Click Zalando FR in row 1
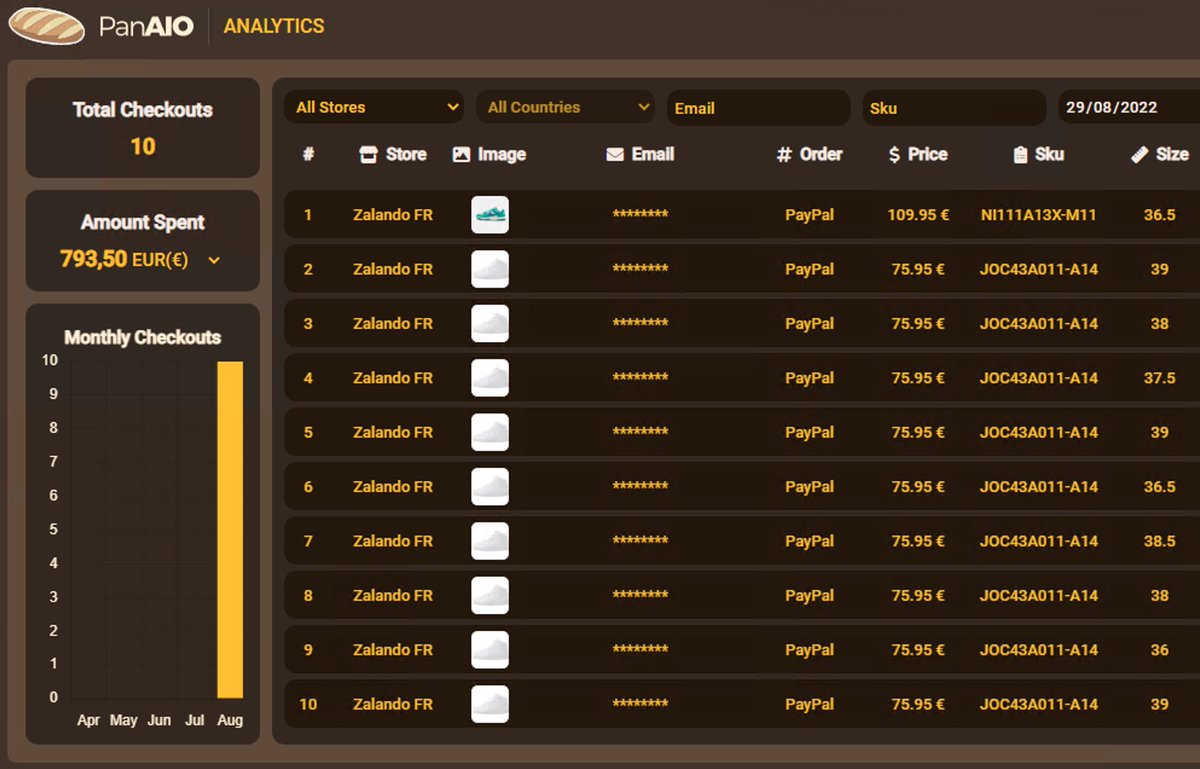Viewport: 1200px width, 769px height. [393, 215]
